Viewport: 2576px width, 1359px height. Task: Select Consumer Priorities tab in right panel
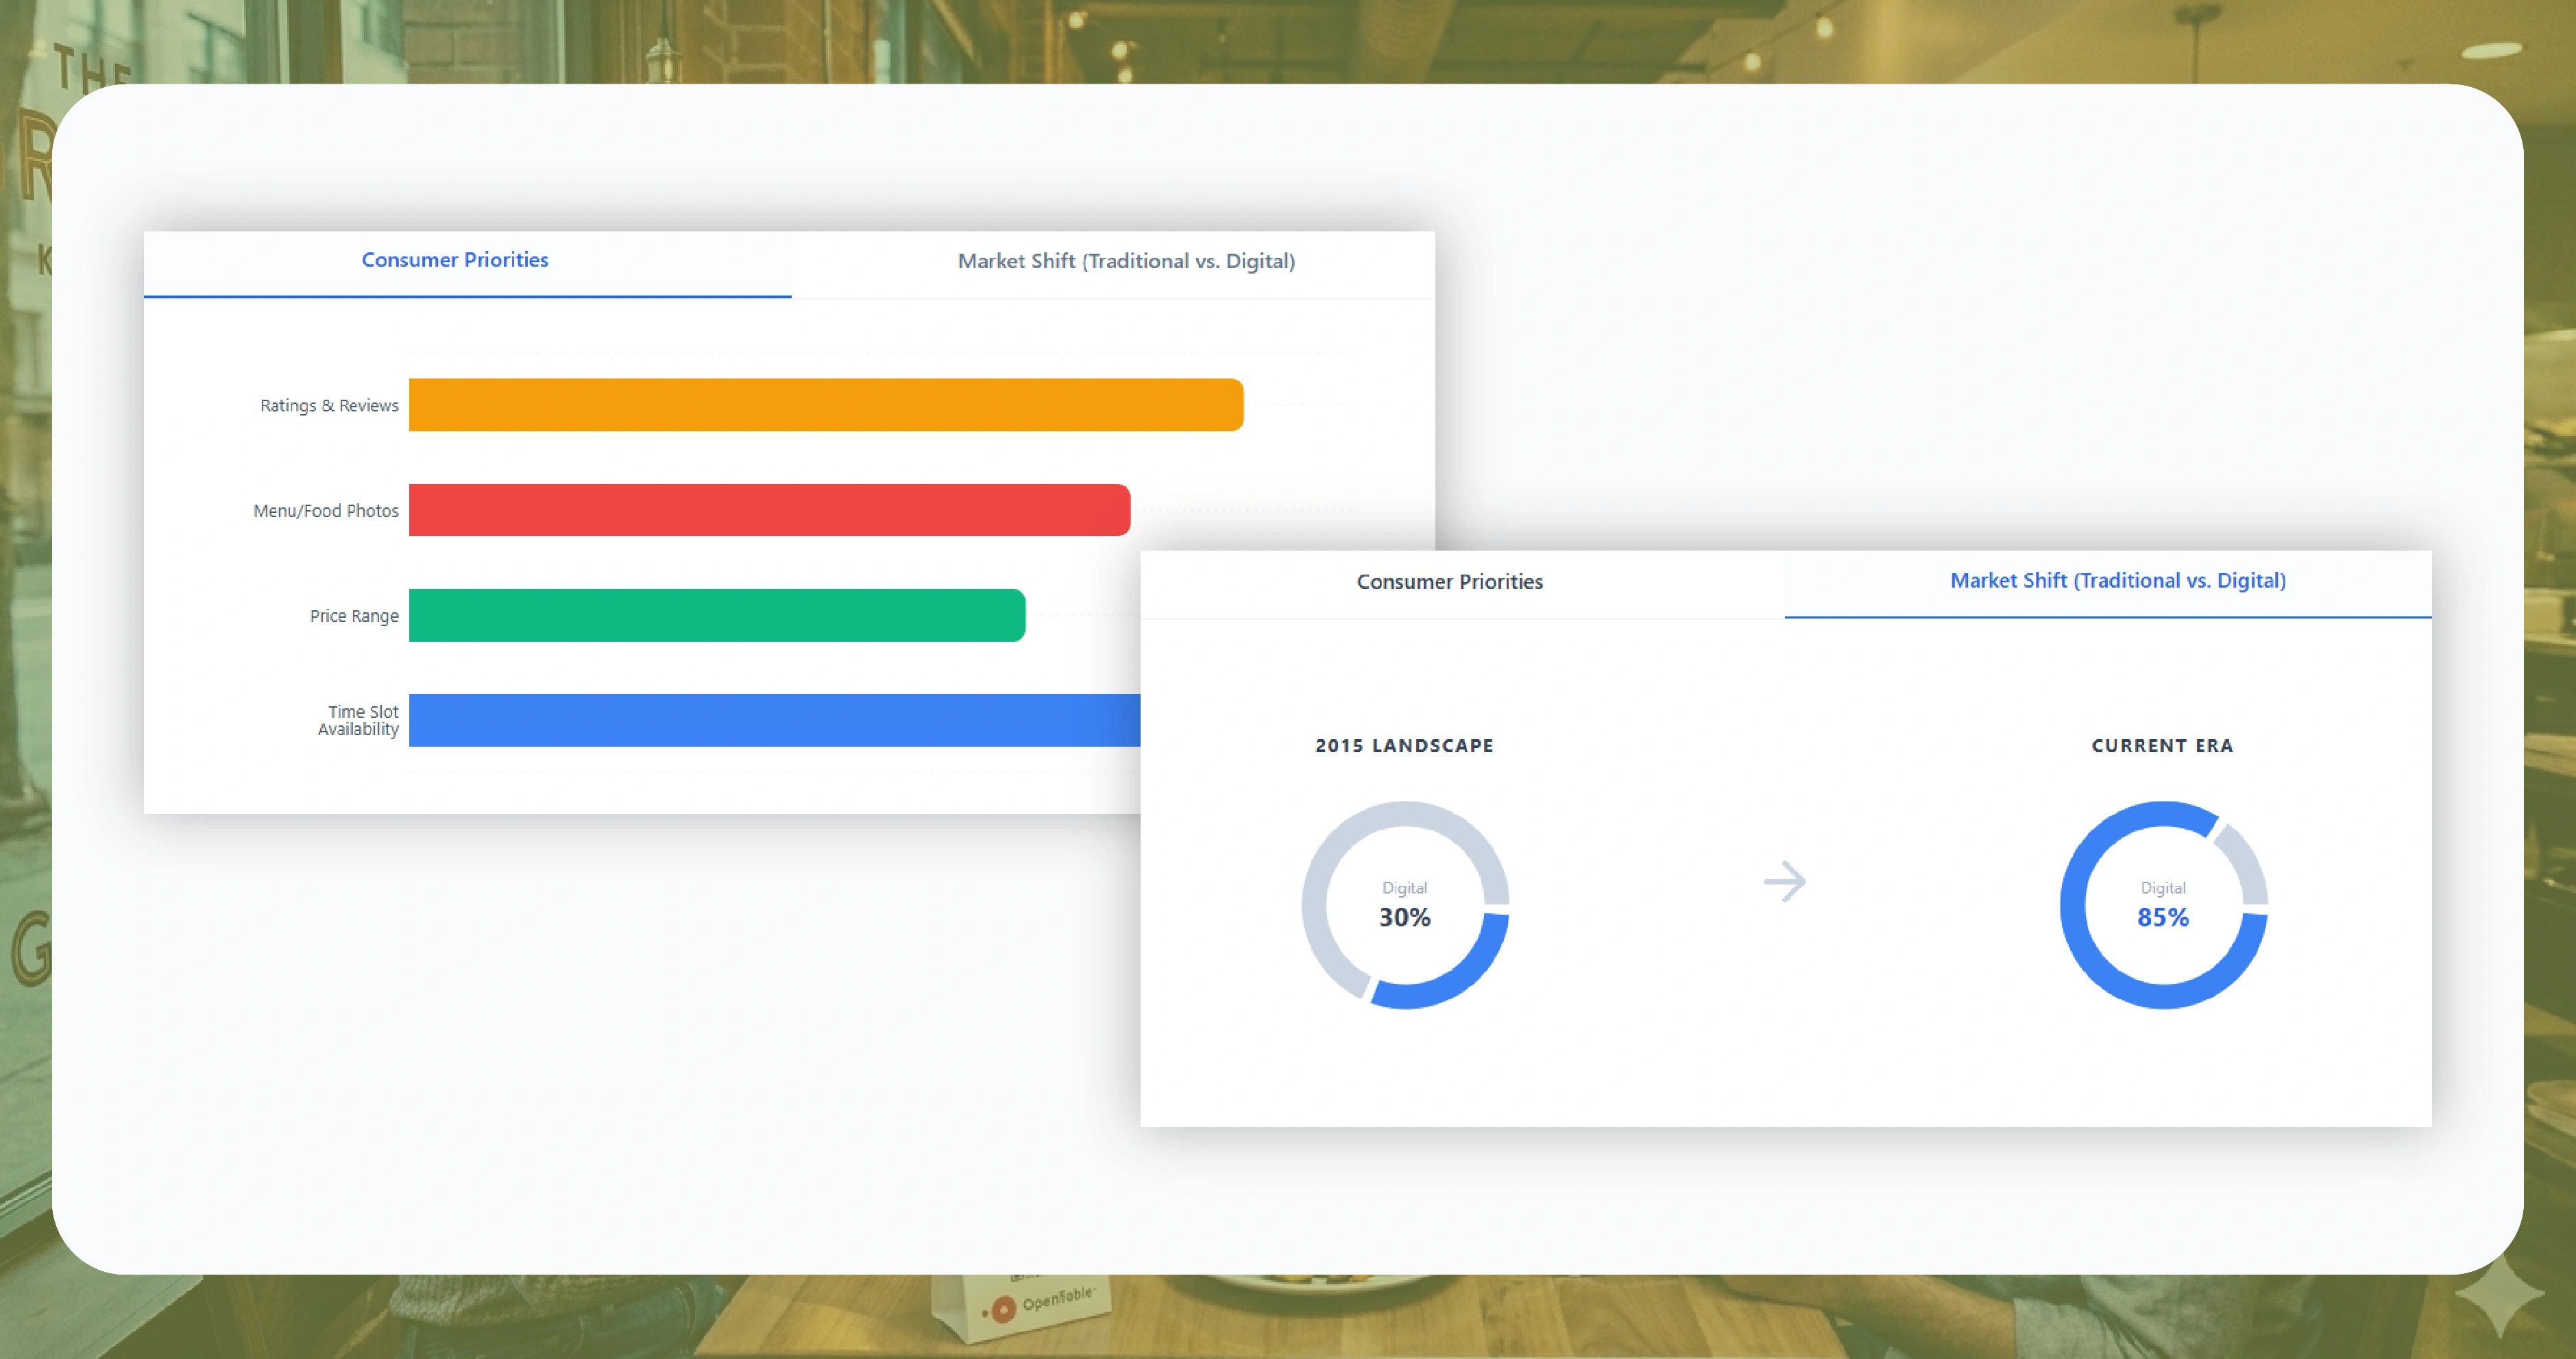[x=1449, y=582]
